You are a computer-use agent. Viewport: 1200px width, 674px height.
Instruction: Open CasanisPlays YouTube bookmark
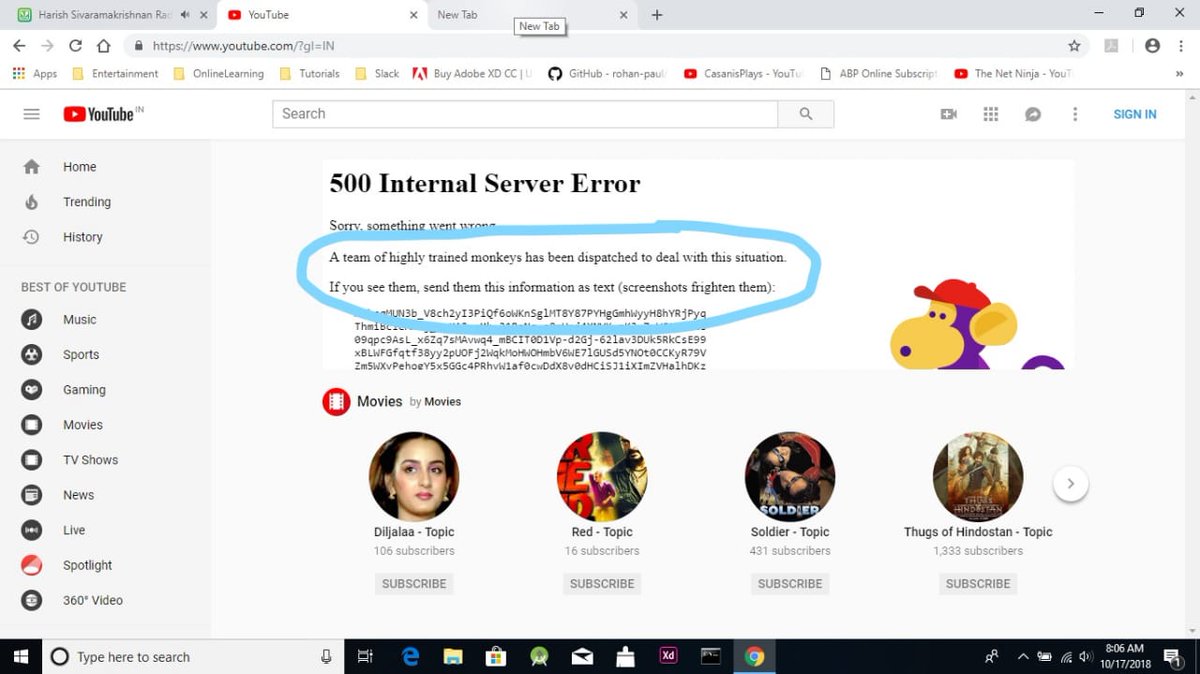[744, 73]
